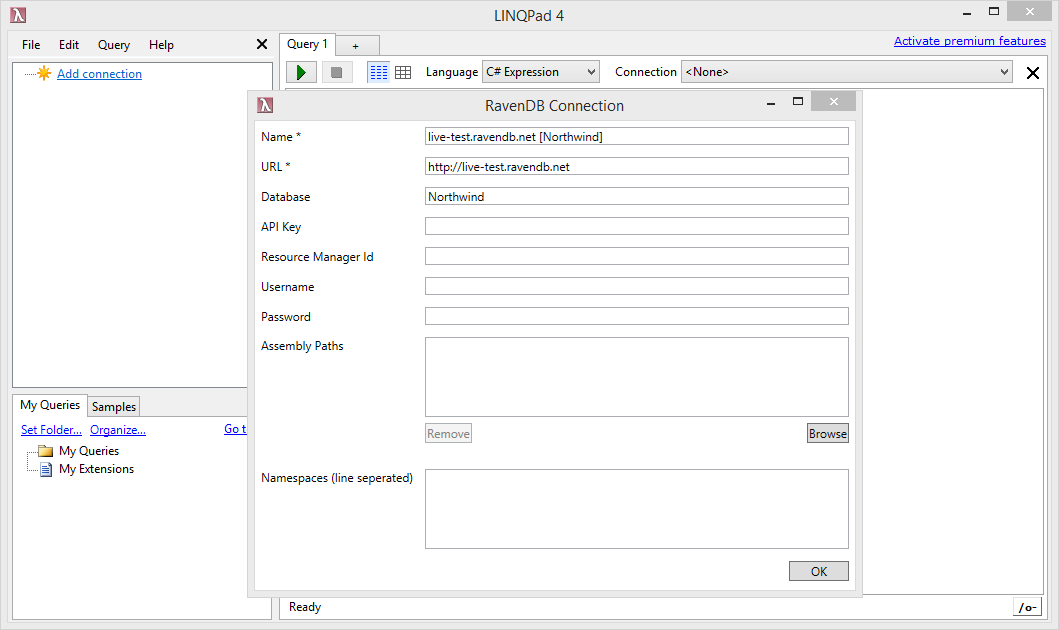Open the Edit menu
The width and height of the screenshot is (1059, 630).
69,45
